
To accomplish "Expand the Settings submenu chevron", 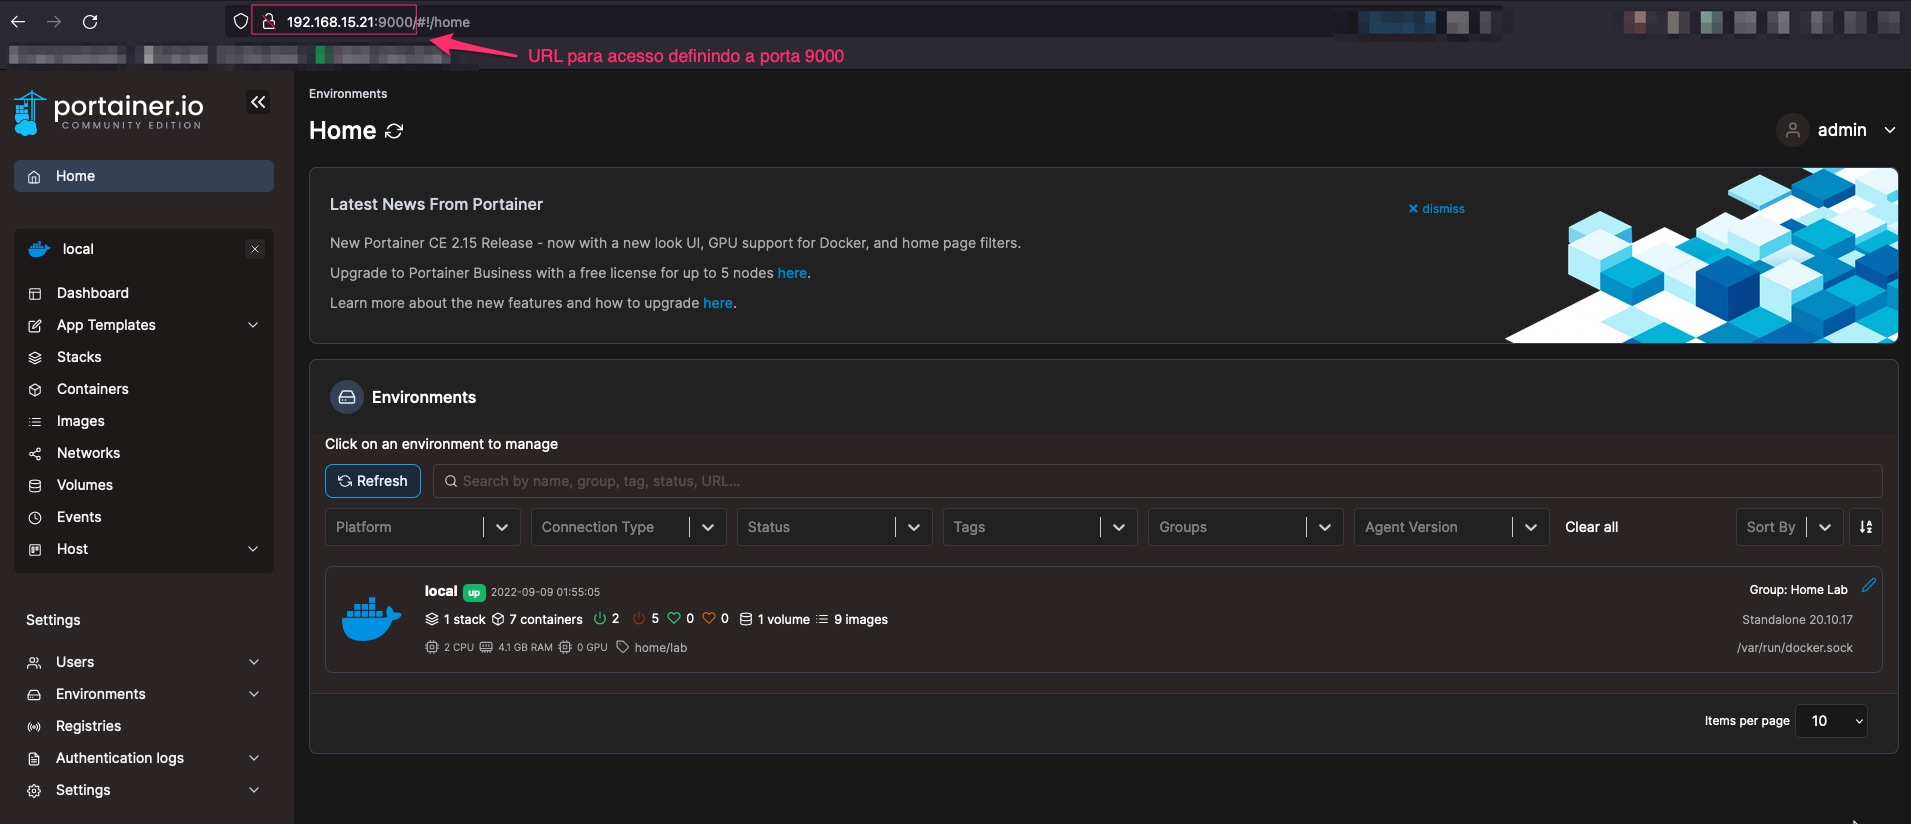I will point(254,790).
